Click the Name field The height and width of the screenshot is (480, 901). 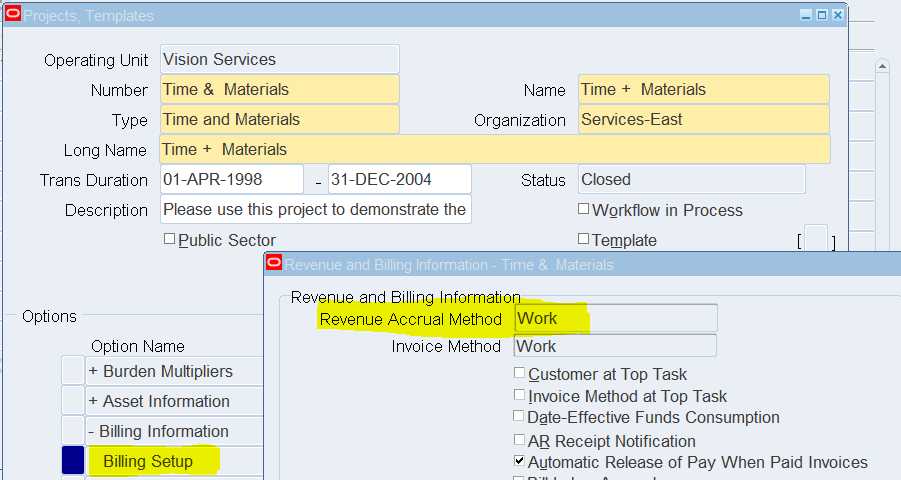pyautogui.click(x=704, y=89)
